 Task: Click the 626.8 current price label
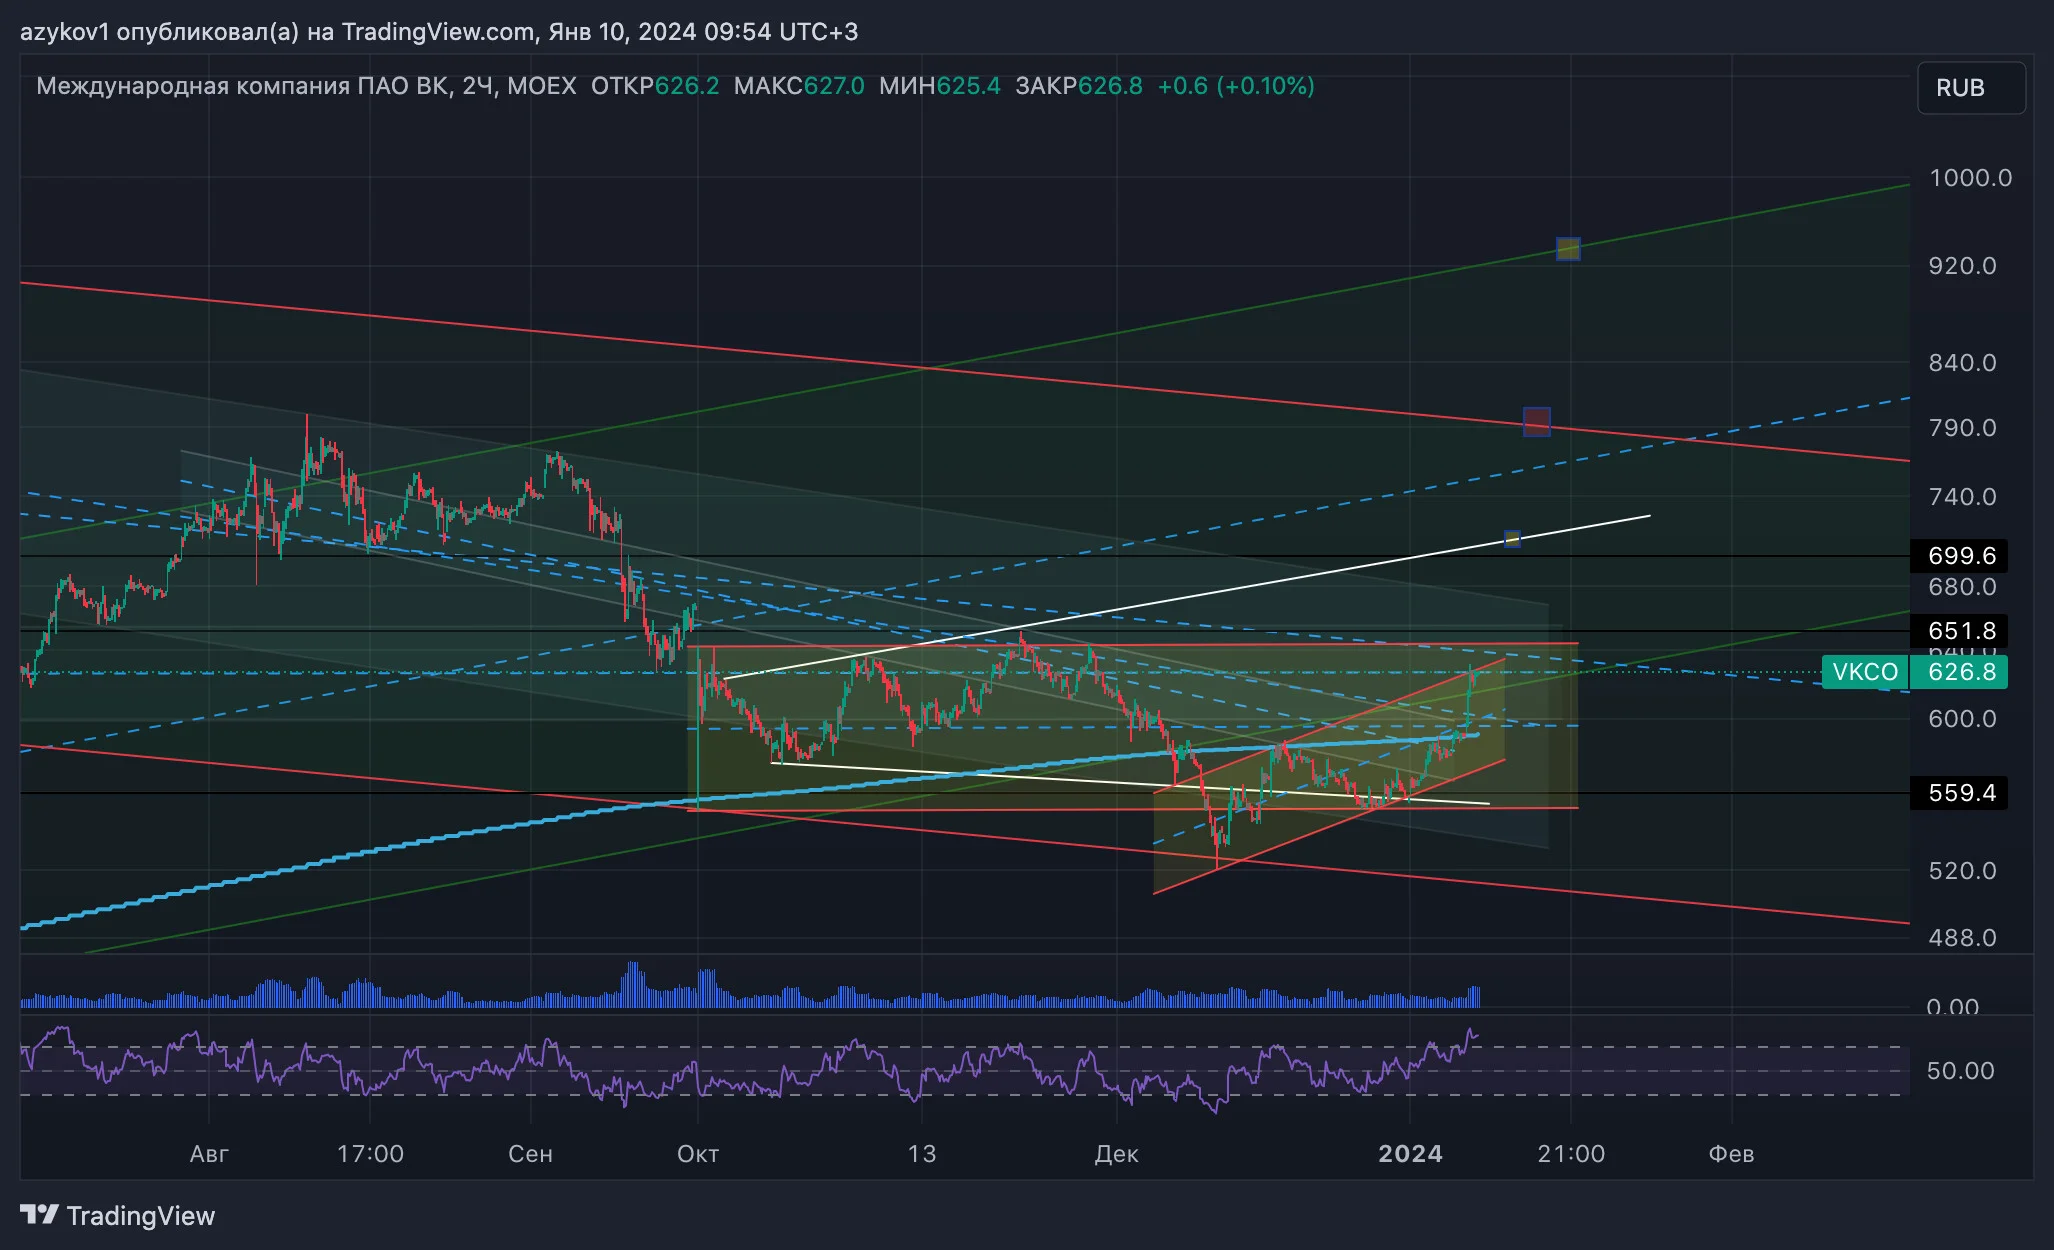coord(1961,672)
